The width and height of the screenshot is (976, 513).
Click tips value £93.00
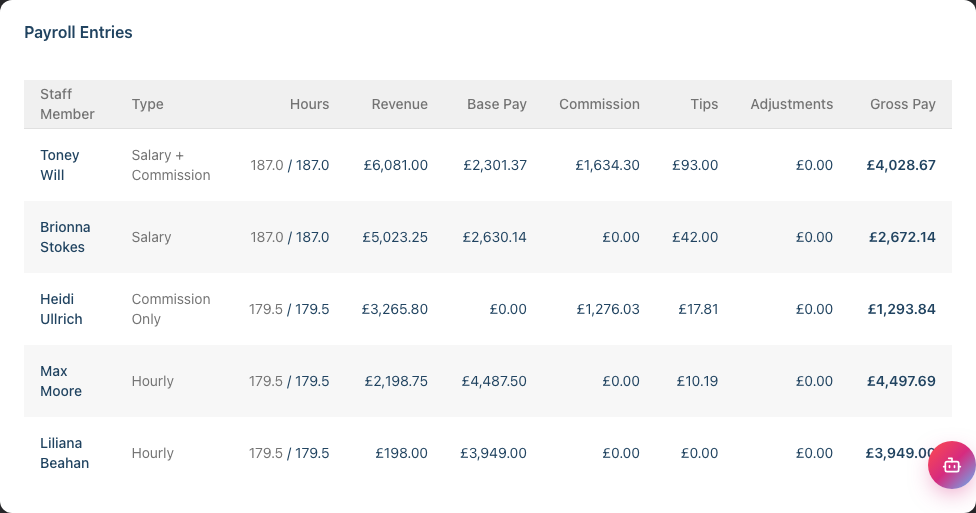[x=695, y=165]
